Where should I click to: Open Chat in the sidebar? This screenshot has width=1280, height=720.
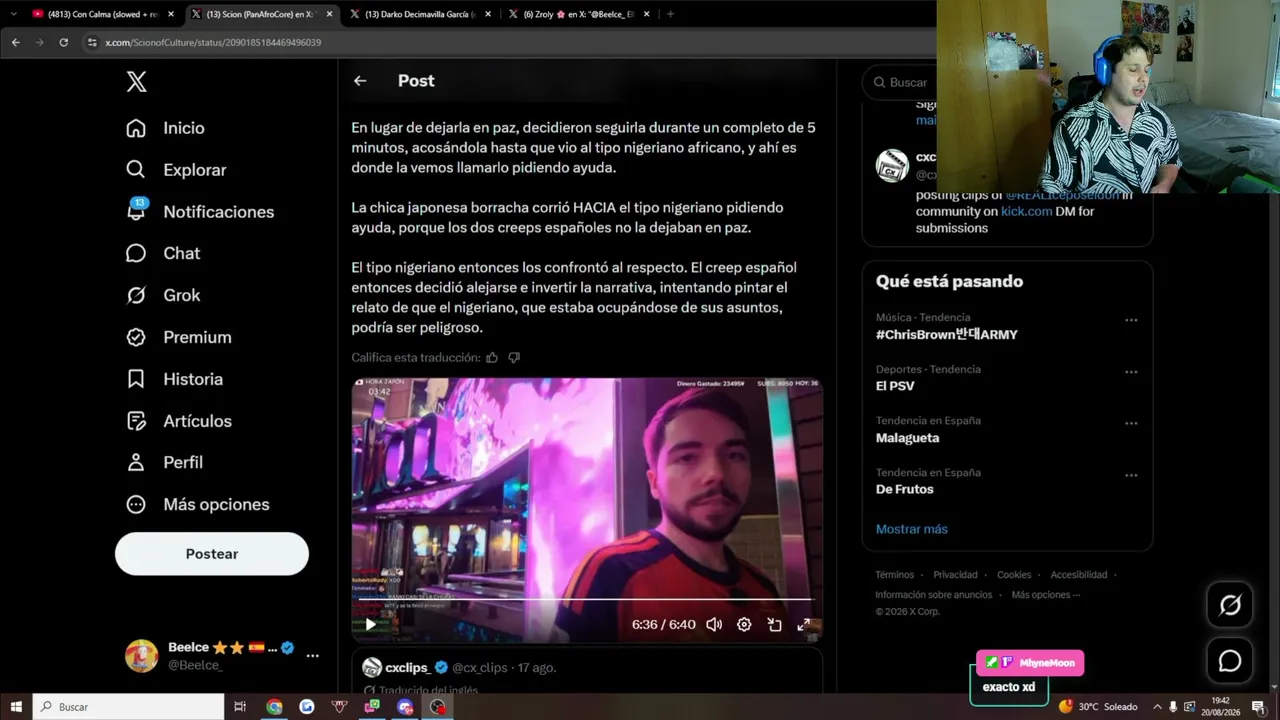[163, 254]
